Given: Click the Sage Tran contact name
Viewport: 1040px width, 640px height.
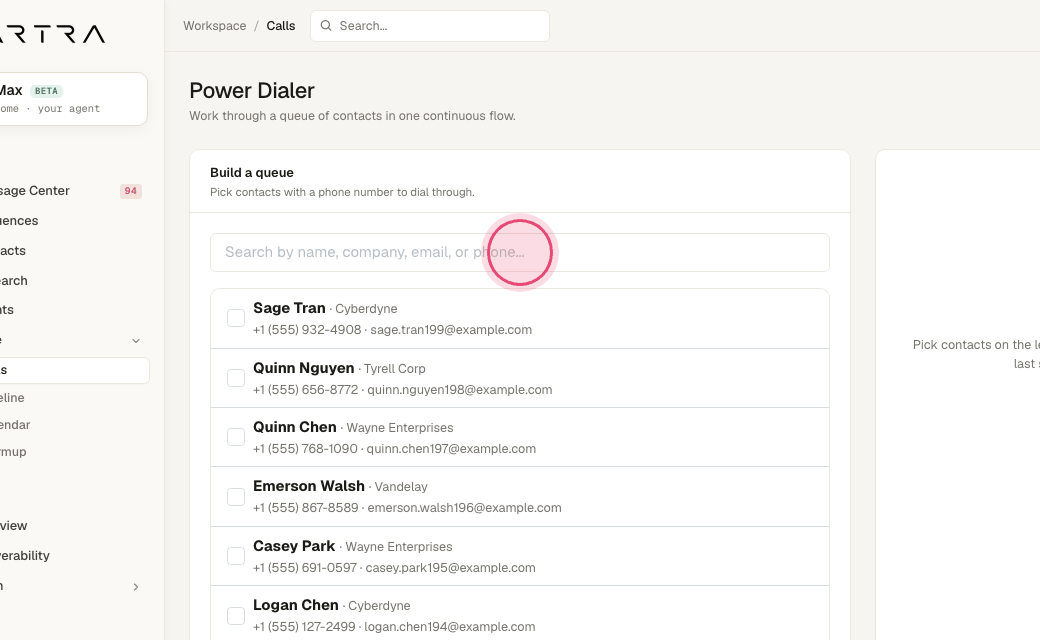Looking at the screenshot, I should 289,308.
